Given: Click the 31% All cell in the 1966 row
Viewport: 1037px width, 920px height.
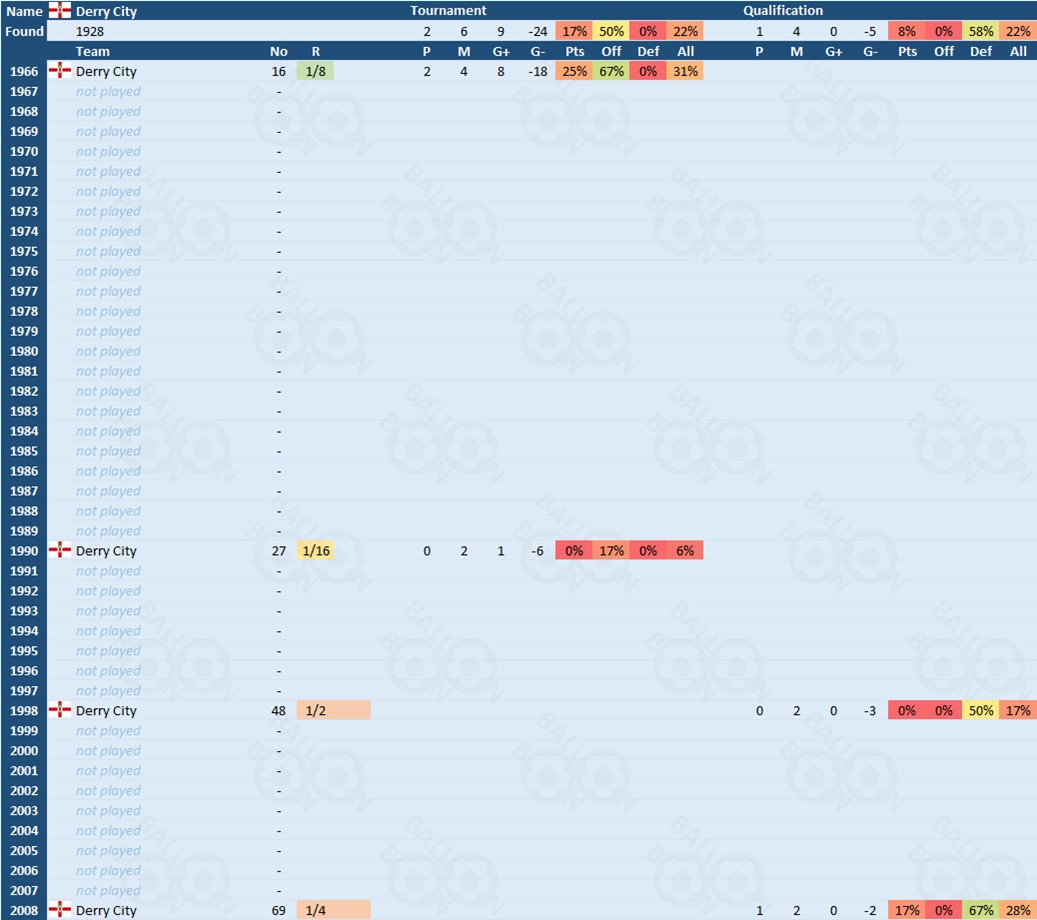Looking at the screenshot, I should pyautogui.click(x=685, y=71).
